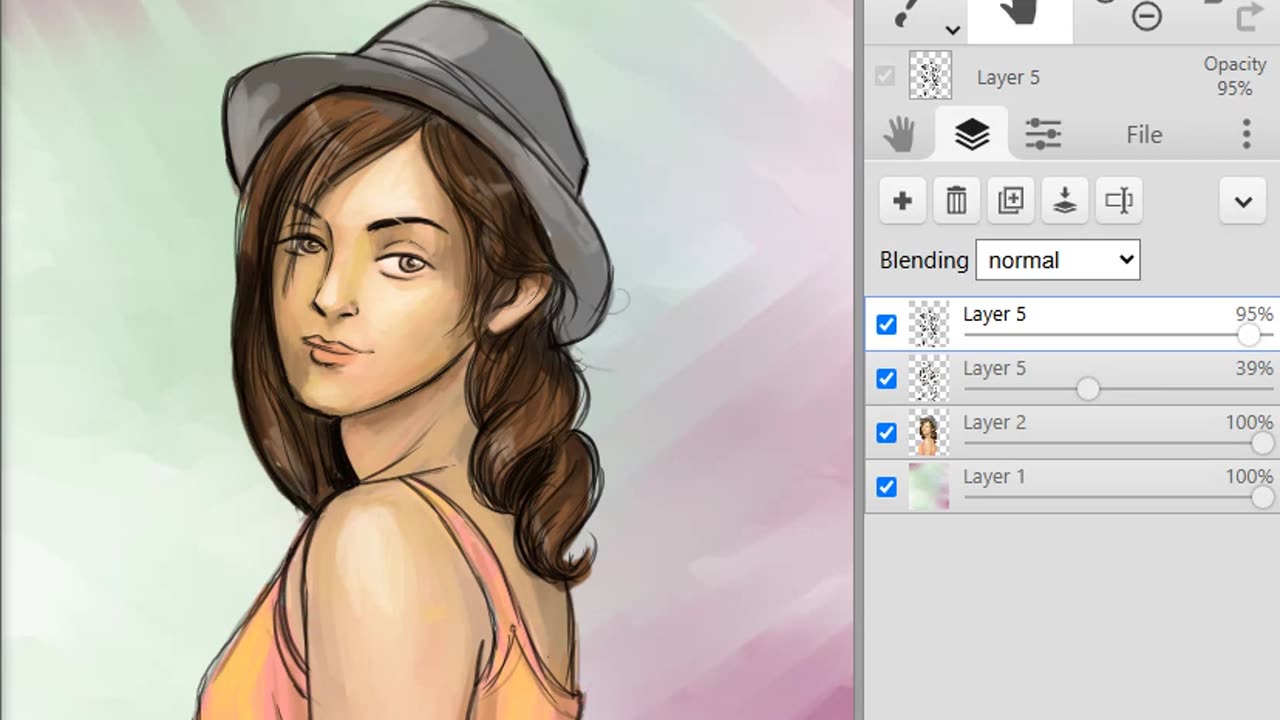Toggle visibility of top Layer 5 at 95%
This screenshot has width=1280, height=720.
pos(886,324)
